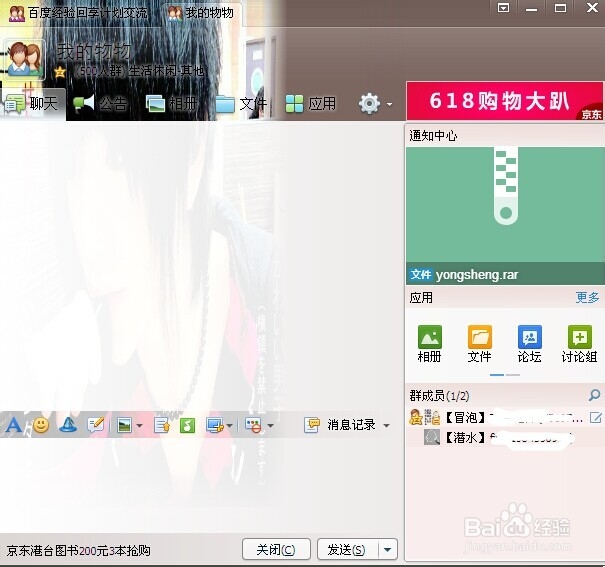Click the 通知中心 header
This screenshot has width=605, height=567.
(433, 135)
